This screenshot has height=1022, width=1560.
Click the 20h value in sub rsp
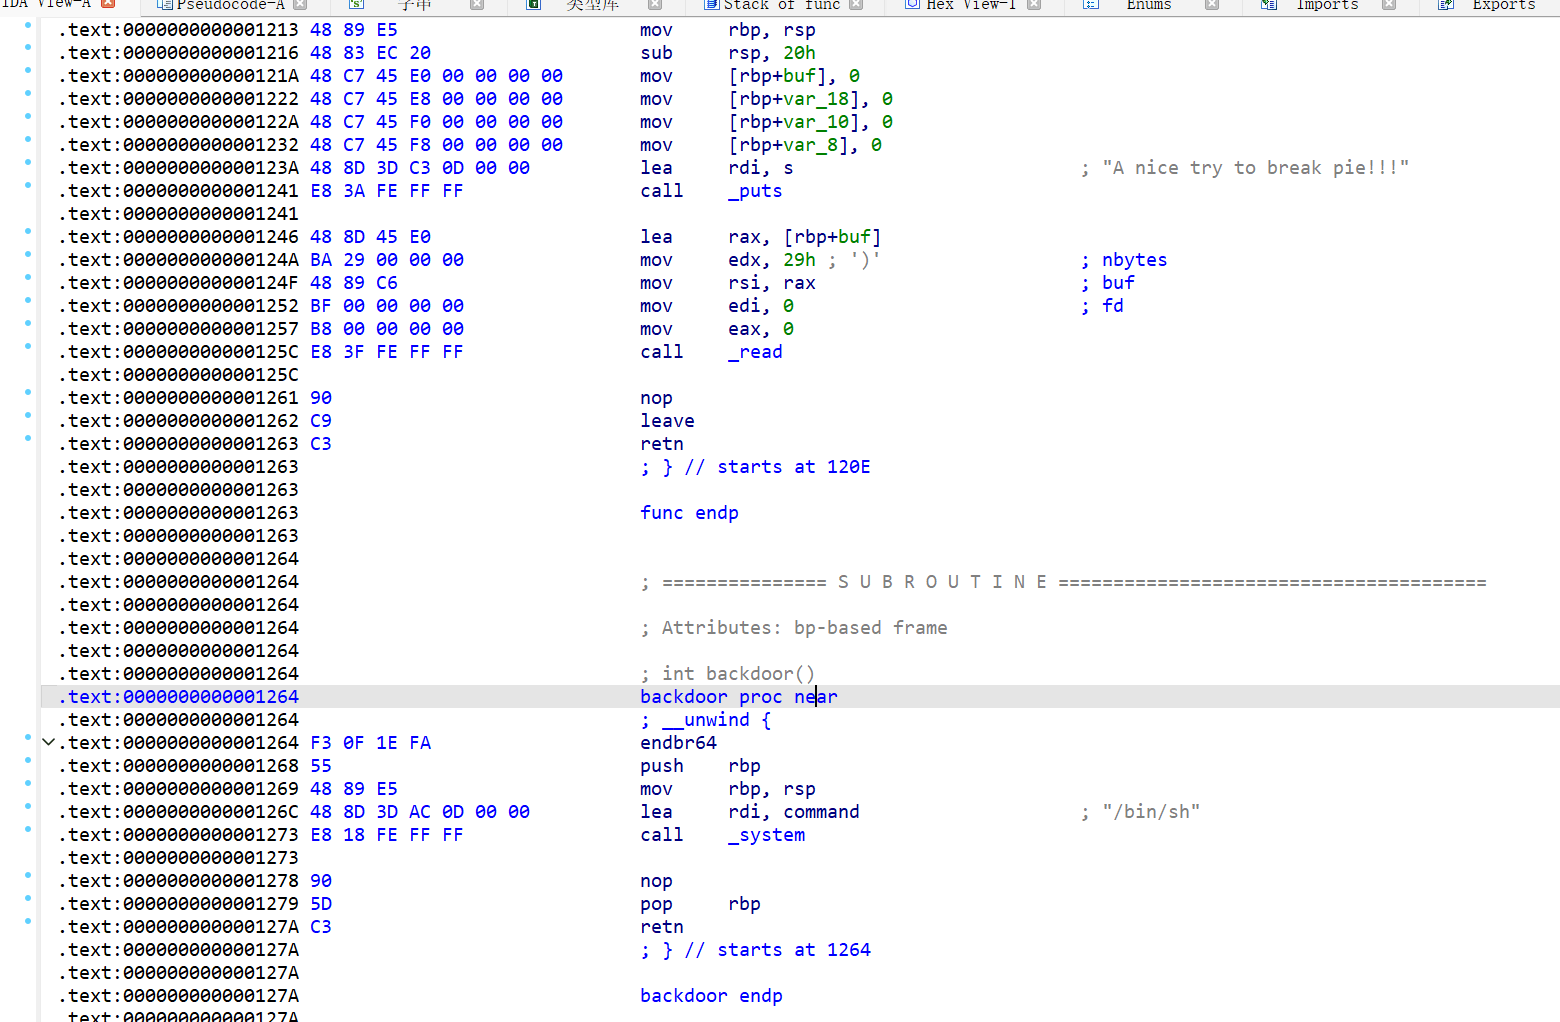(x=799, y=53)
